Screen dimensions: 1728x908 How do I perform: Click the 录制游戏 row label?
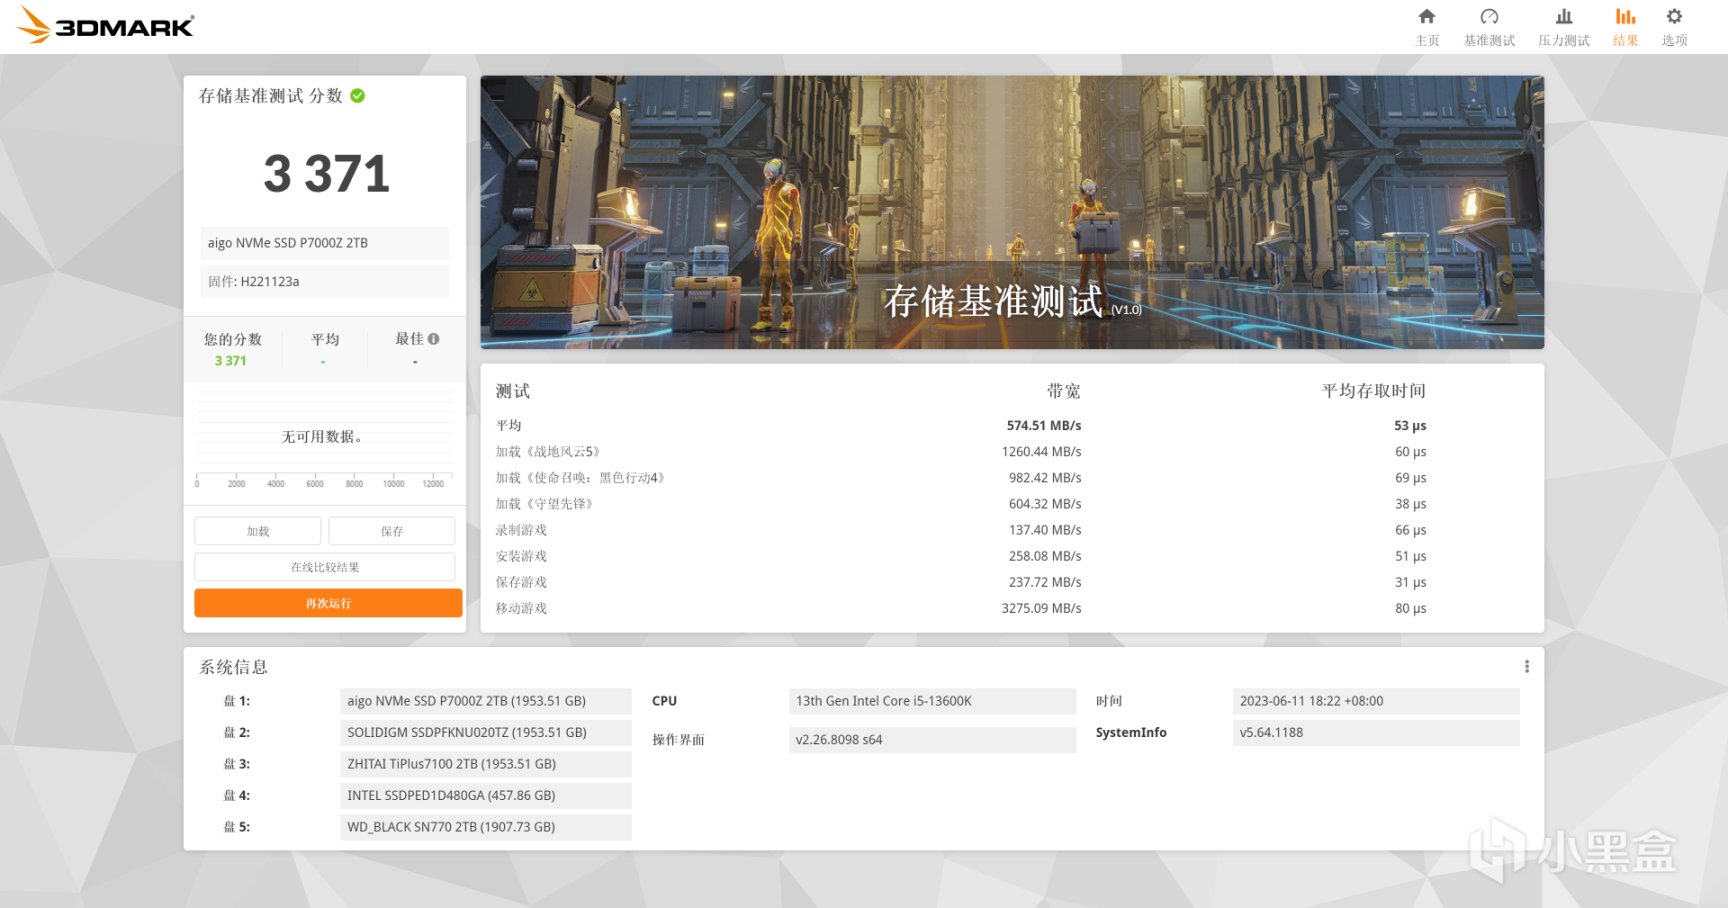pyautogui.click(x=521, y=530)
